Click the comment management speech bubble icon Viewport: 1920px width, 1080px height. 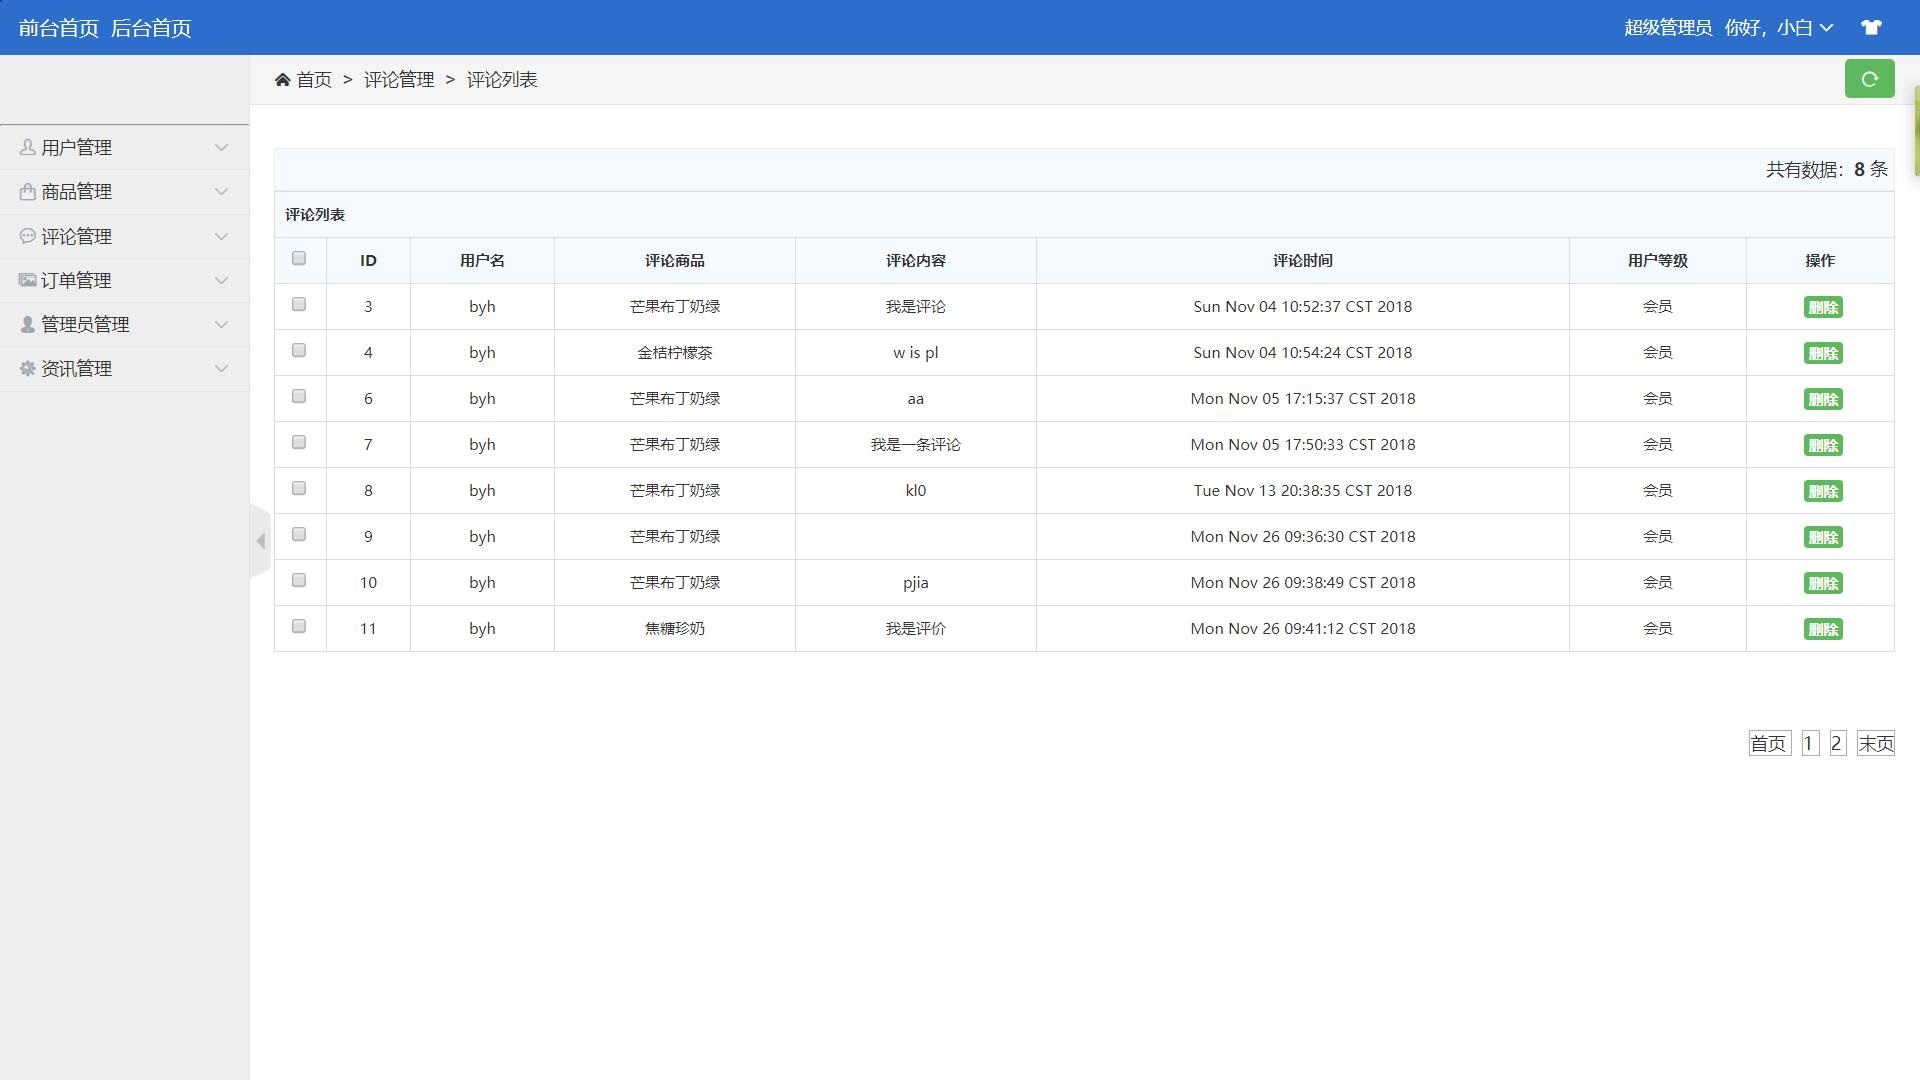27,237
